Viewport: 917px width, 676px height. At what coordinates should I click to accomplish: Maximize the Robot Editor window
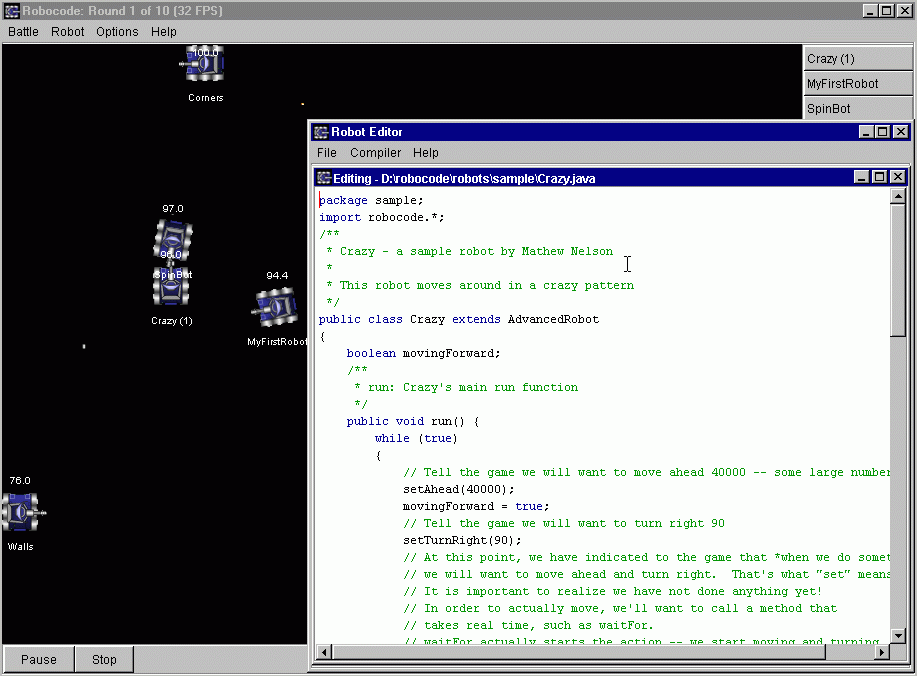click(x=882, y=132)
